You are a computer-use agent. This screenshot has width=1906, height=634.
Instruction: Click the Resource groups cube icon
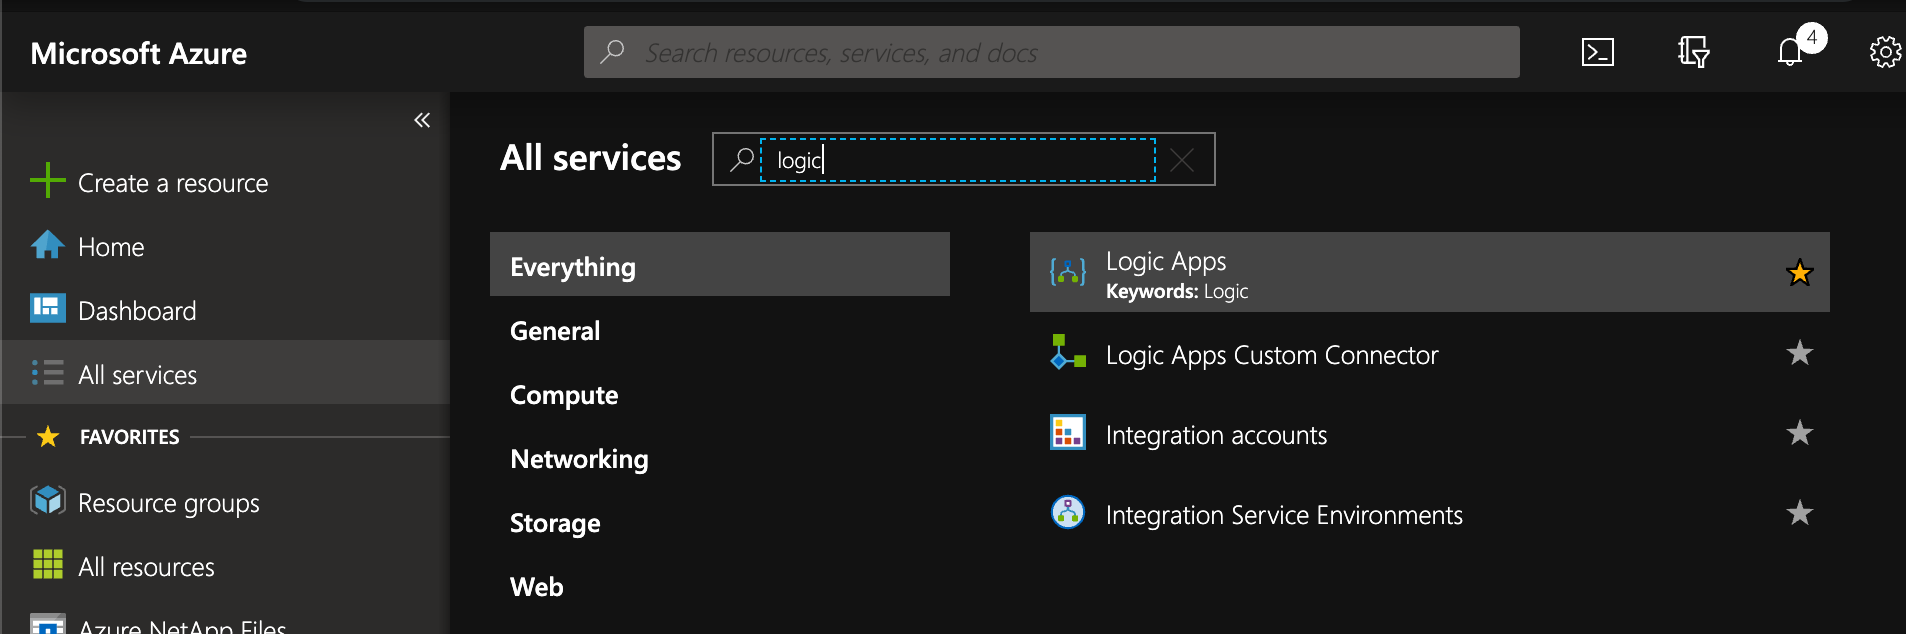click(x=47, y=501)
